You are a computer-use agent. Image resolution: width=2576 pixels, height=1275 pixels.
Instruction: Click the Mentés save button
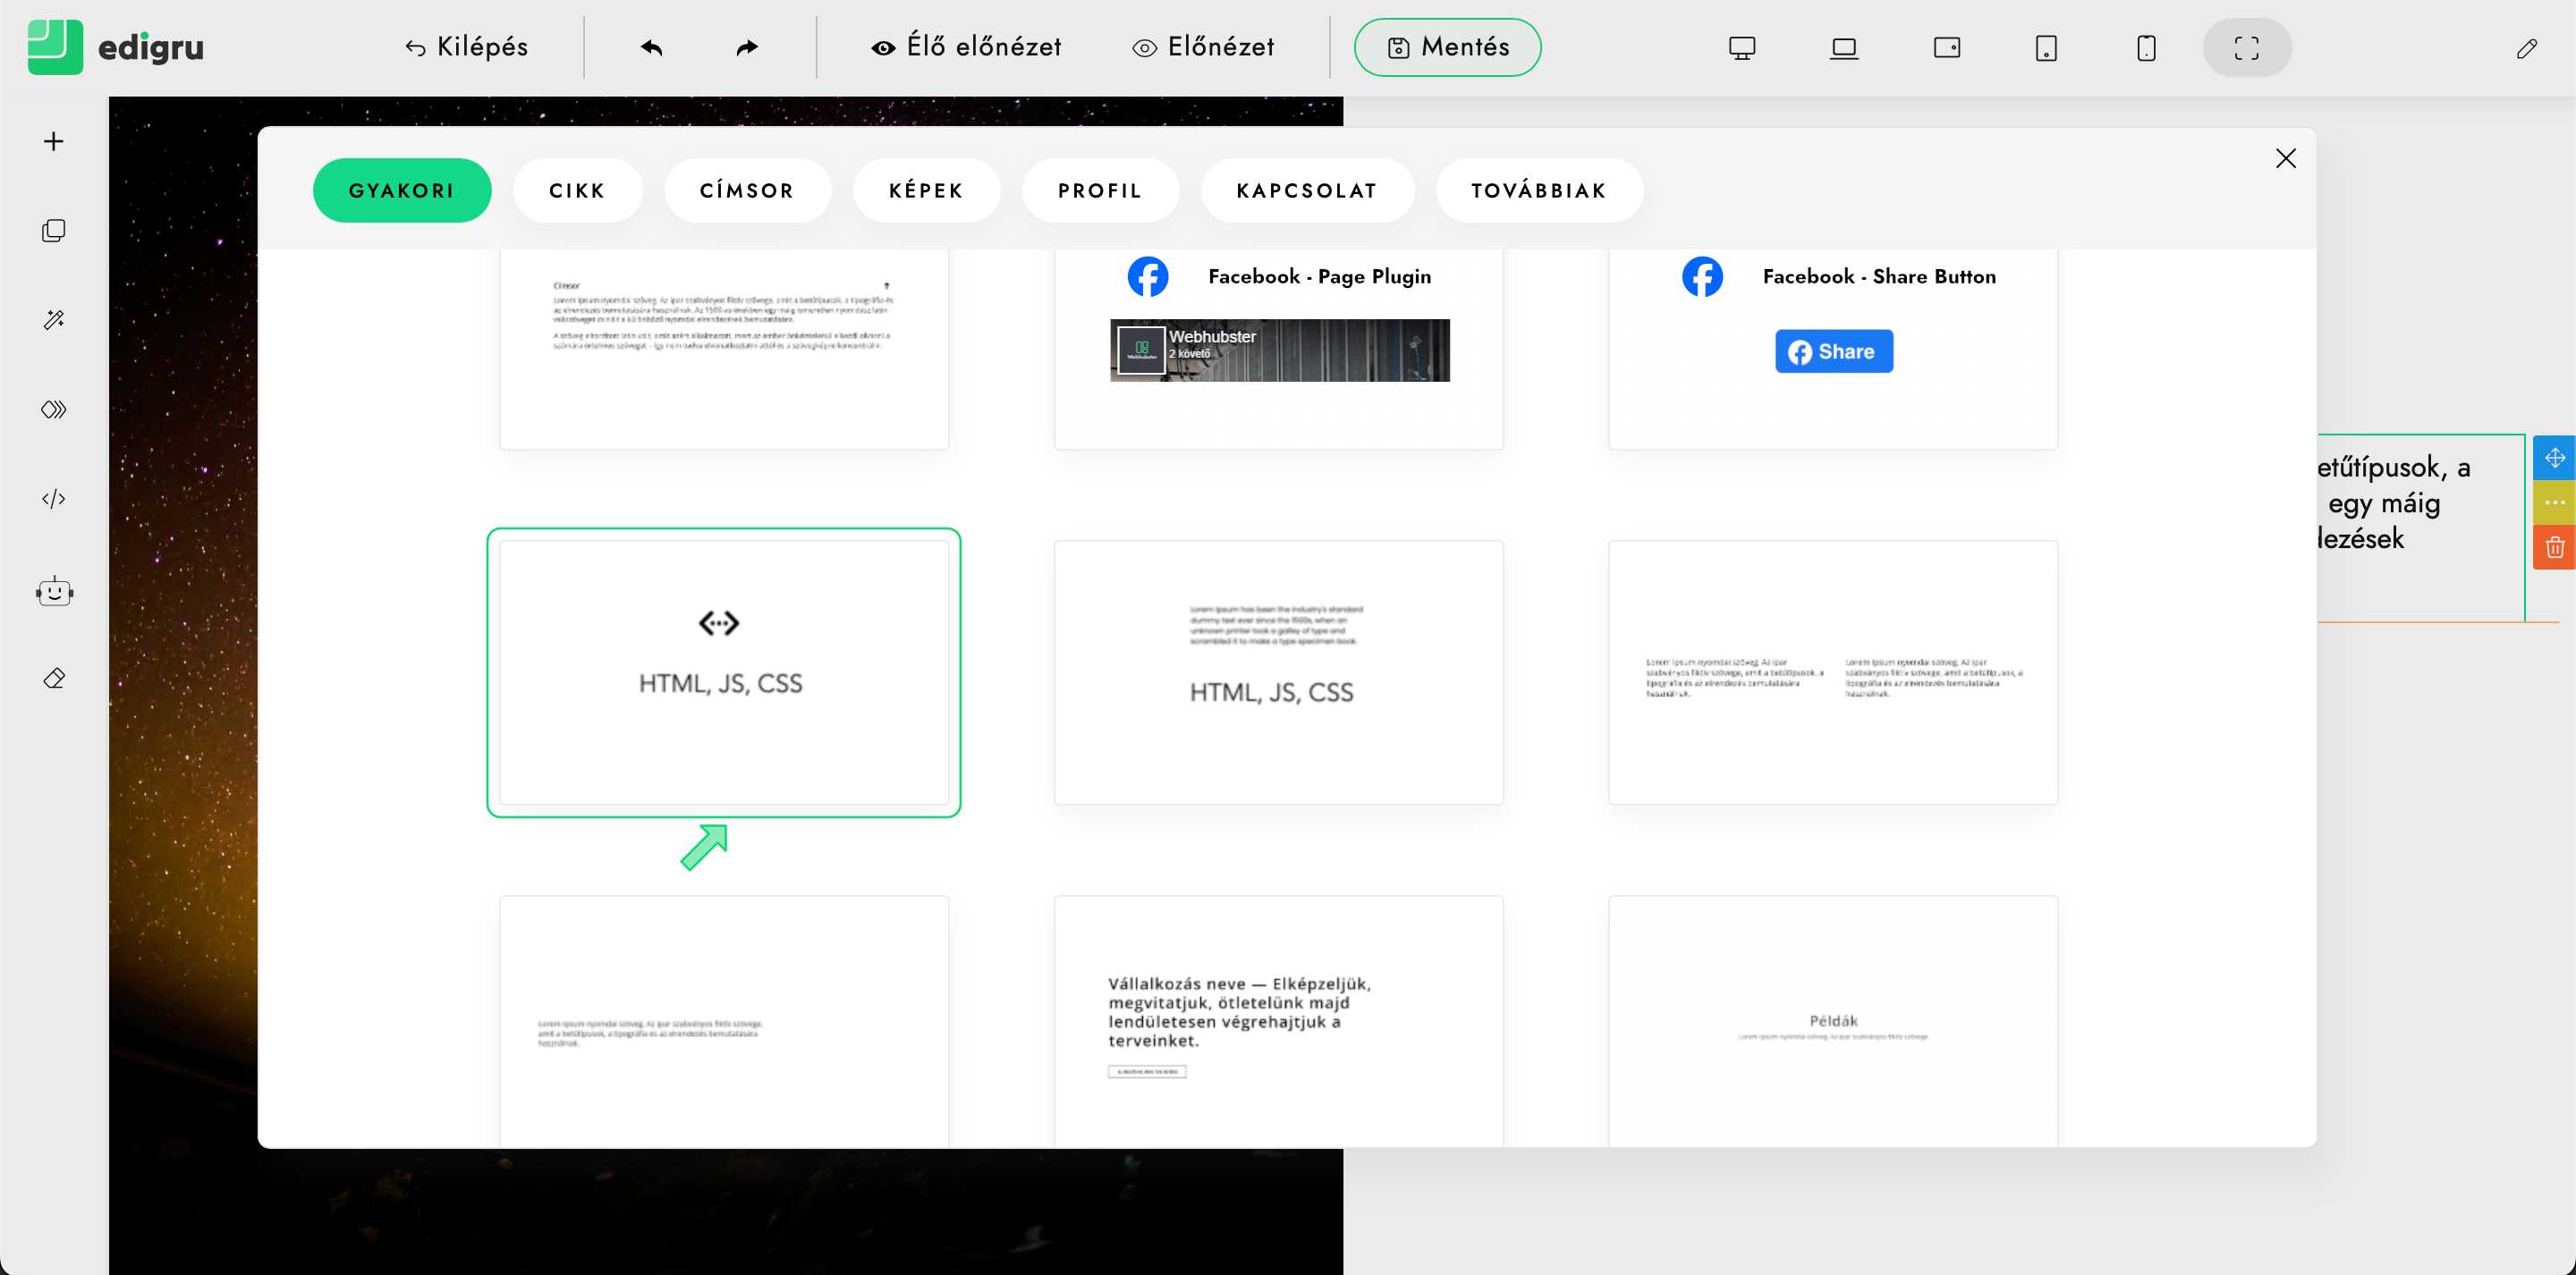click(1447, 47)
